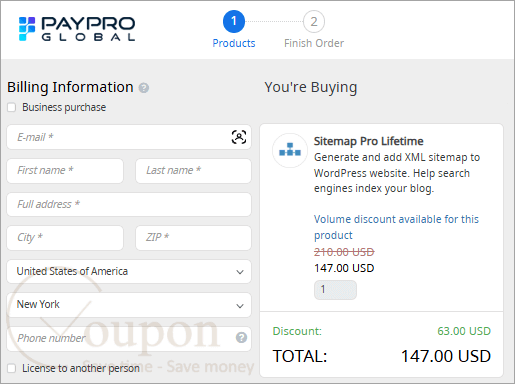
Task: Click the 63.00 USD discount amount
Action: [464, 331]
